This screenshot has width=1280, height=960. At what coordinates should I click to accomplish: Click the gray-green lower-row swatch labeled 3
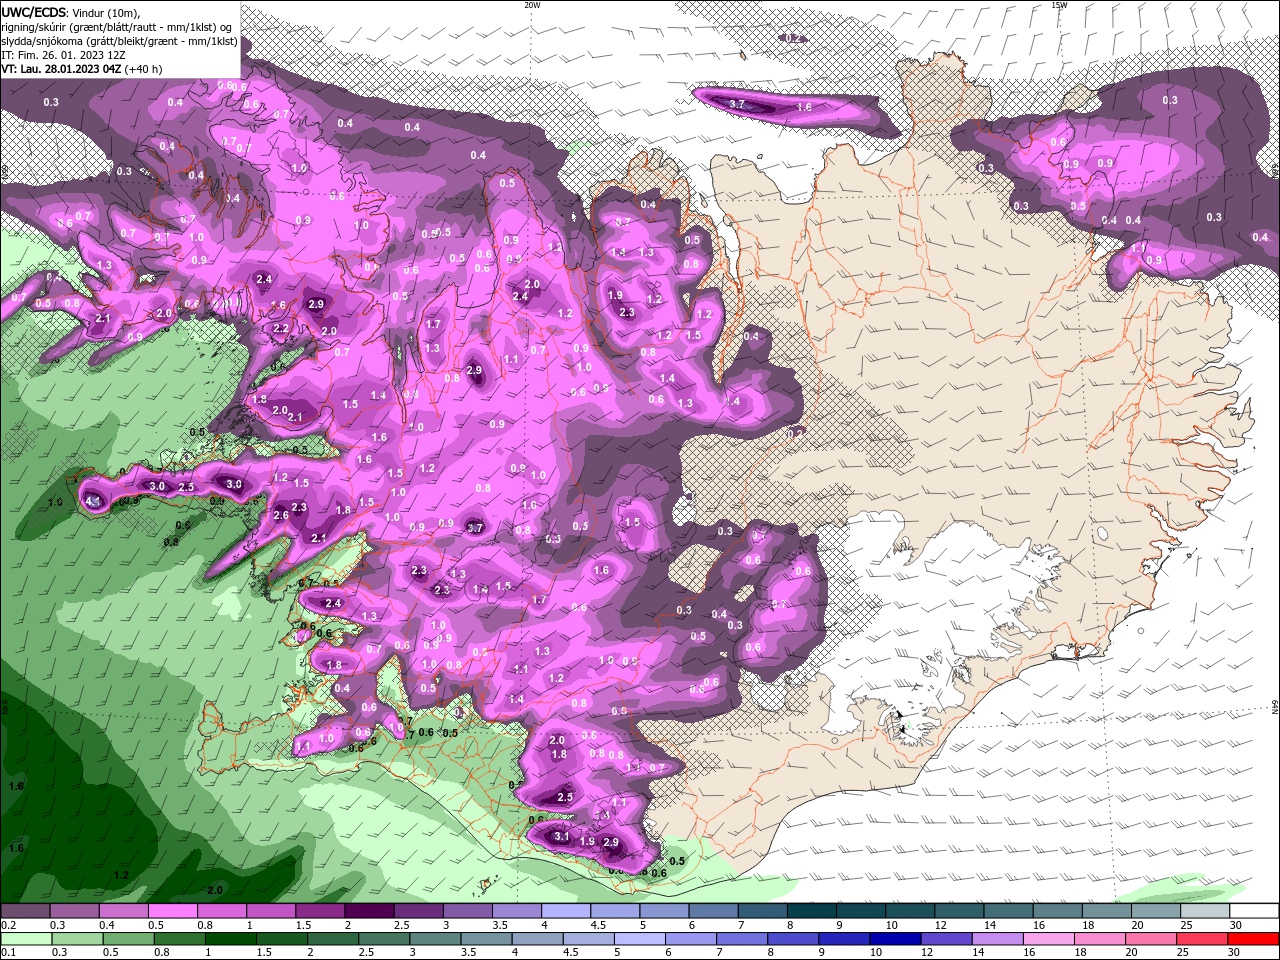[435, 939]
